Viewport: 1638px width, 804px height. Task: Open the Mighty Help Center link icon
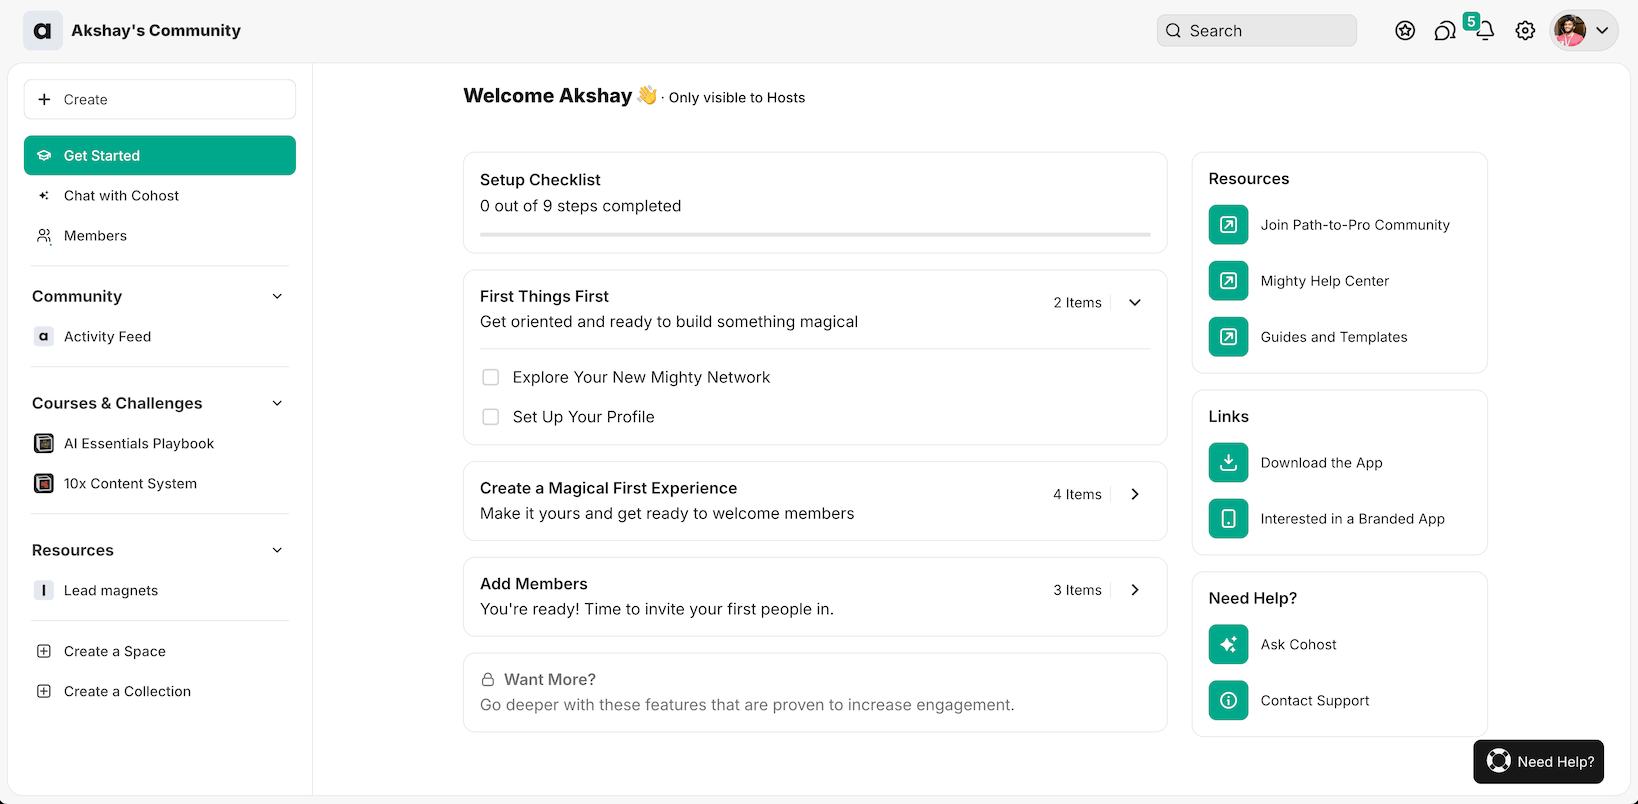coord(1228,281)
